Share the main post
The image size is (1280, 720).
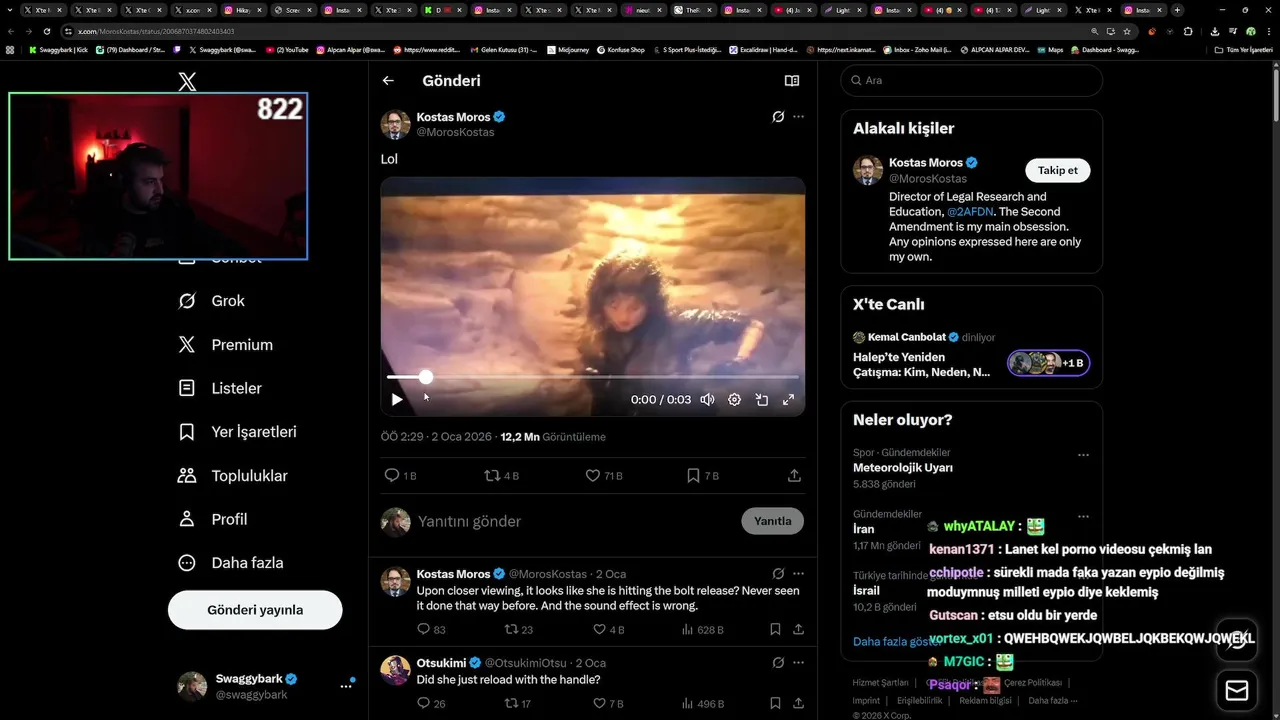coord(794,476)
